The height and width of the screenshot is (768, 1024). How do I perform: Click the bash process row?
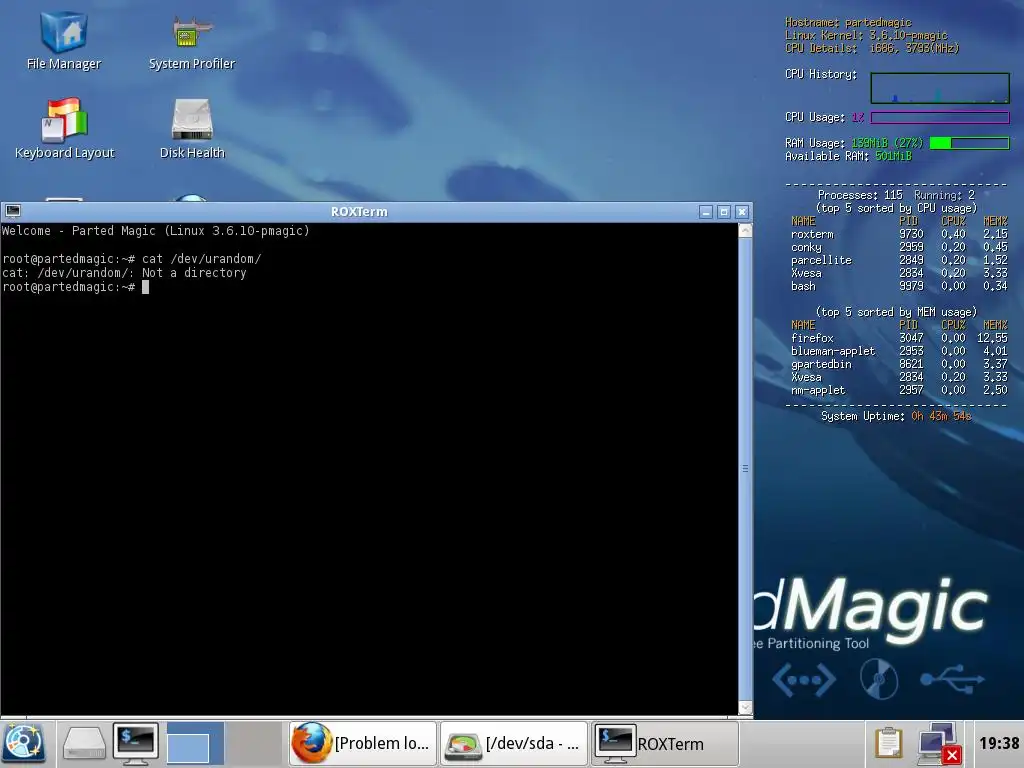[899, 286]
